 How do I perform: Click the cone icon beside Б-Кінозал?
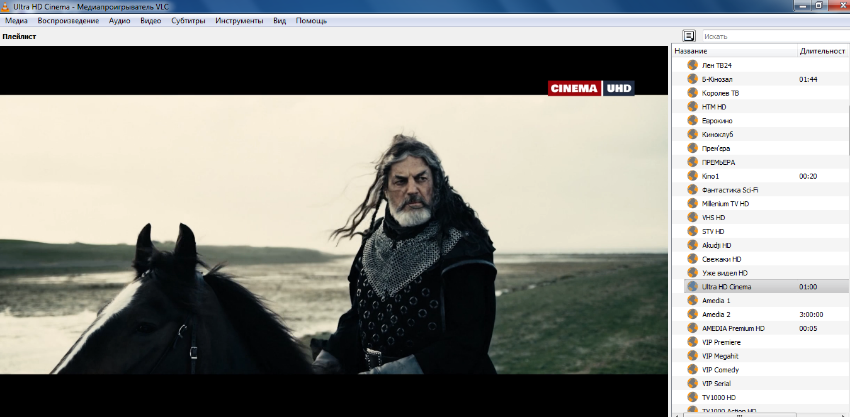[x=692, y=79]
